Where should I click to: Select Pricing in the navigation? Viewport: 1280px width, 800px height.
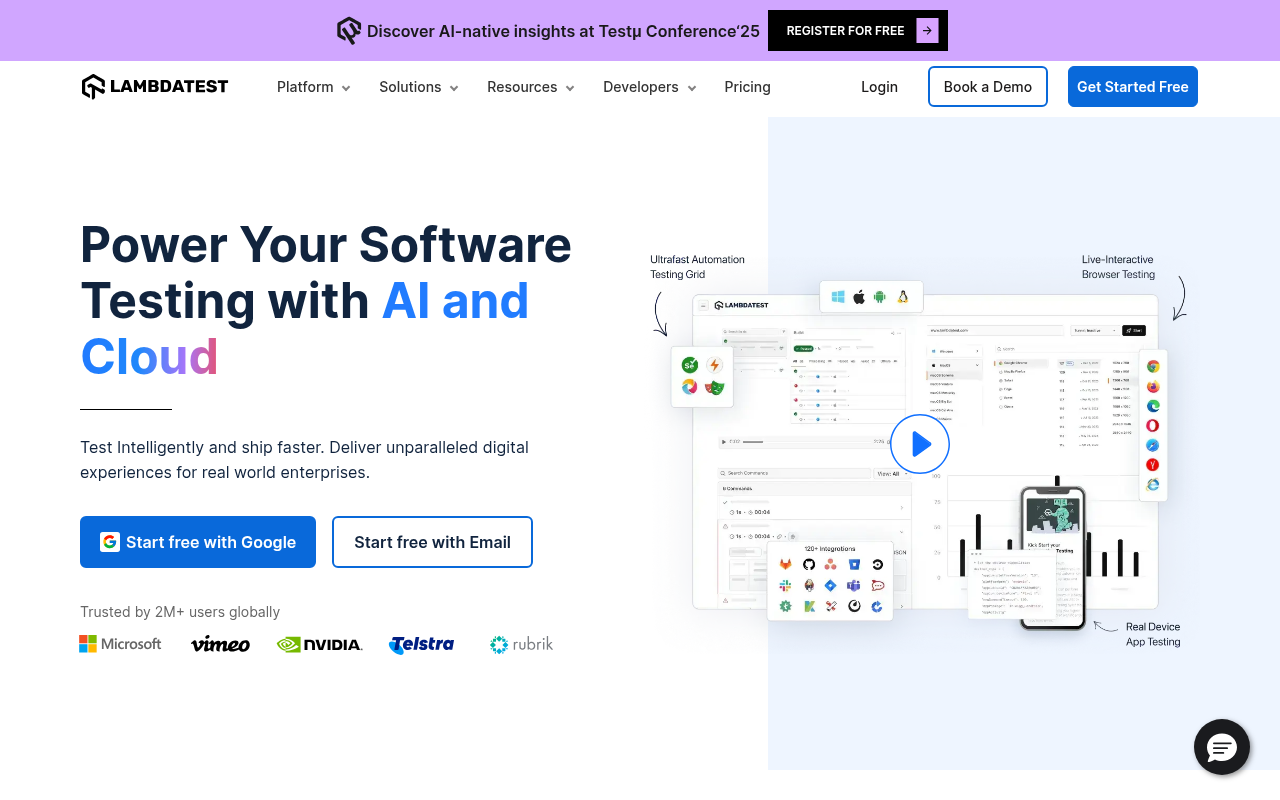click(747, 87)
